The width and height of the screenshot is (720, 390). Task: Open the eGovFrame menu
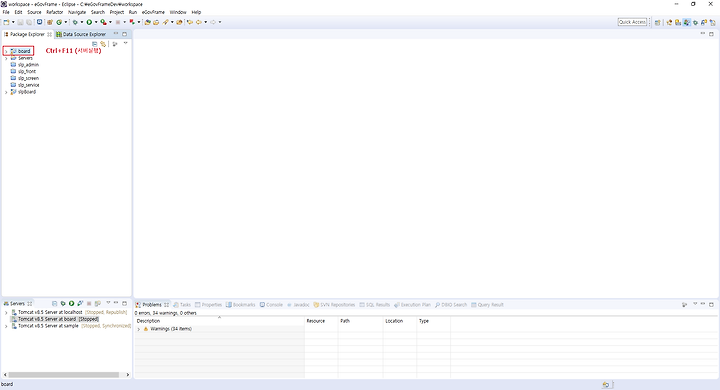pos(153,12)
